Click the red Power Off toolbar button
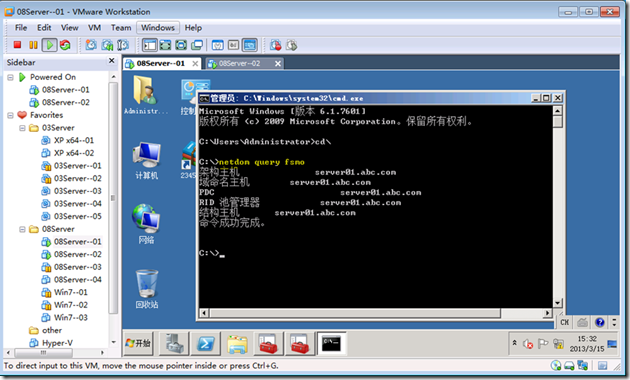 coord(17,45)
